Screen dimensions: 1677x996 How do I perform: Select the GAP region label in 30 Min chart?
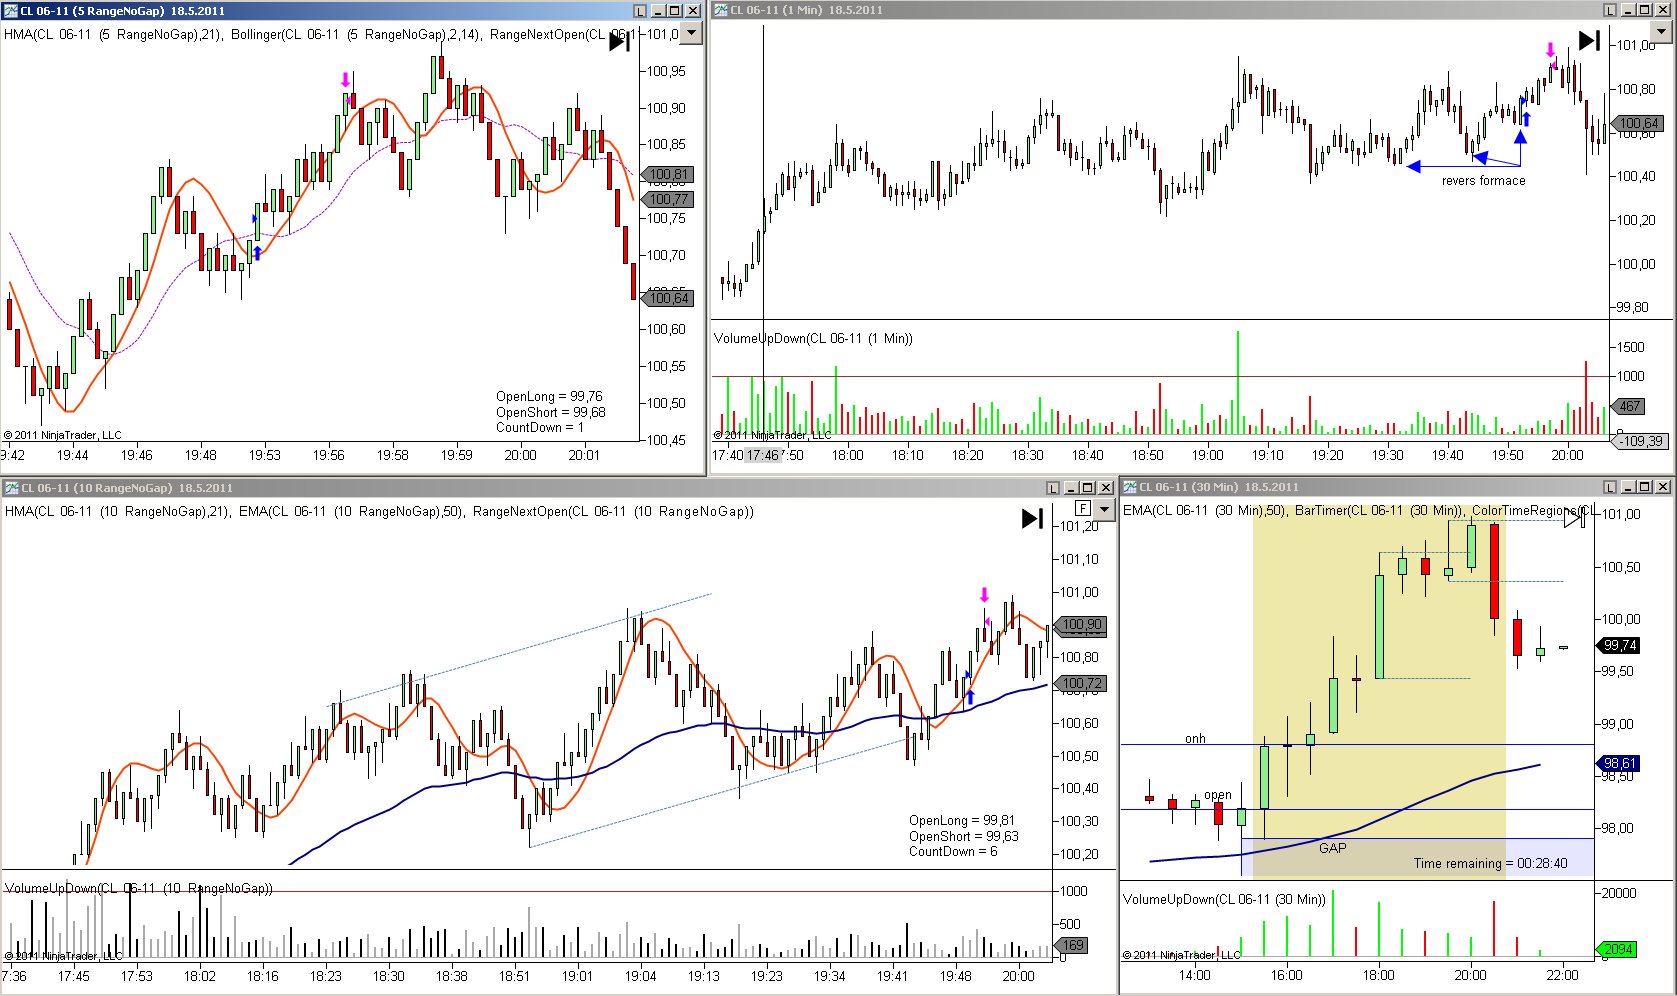tap(1332, 848)
